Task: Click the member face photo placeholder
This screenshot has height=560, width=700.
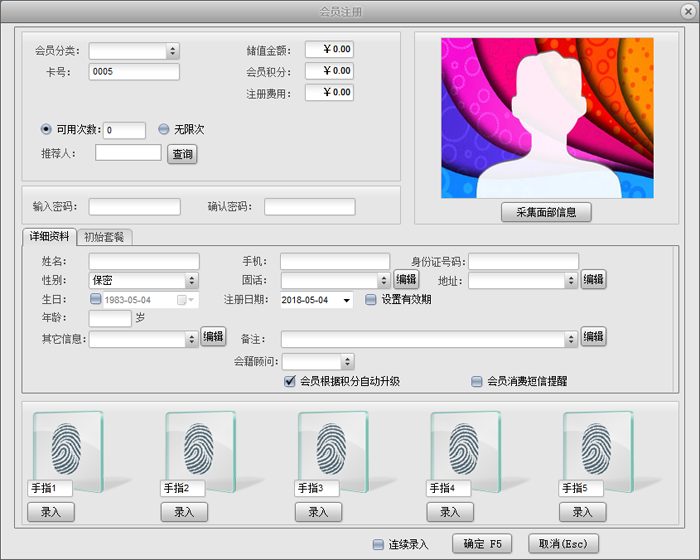Action: click(x=547, y=118)
